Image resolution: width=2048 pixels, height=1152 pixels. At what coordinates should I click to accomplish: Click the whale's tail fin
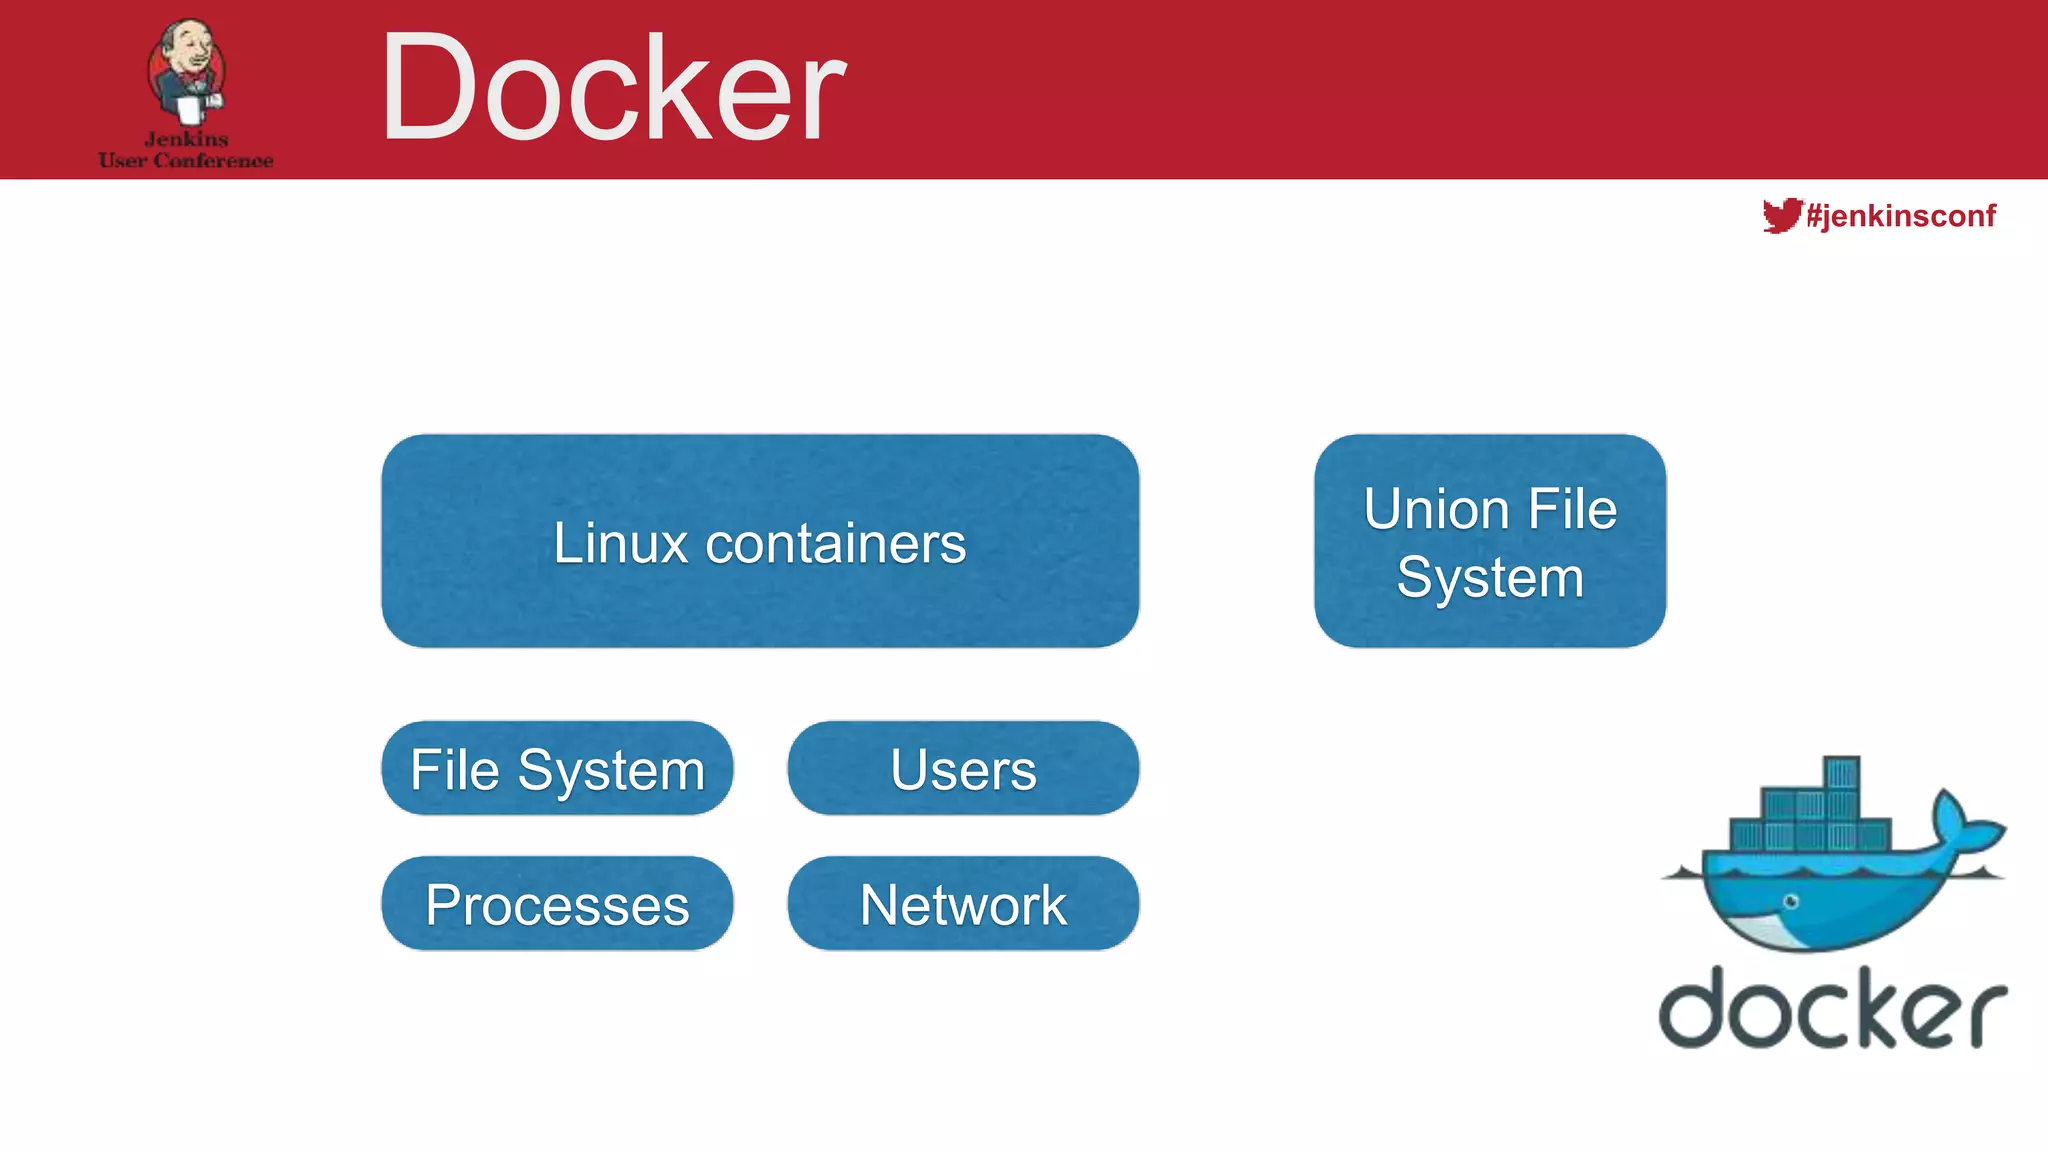[1963, 822]
